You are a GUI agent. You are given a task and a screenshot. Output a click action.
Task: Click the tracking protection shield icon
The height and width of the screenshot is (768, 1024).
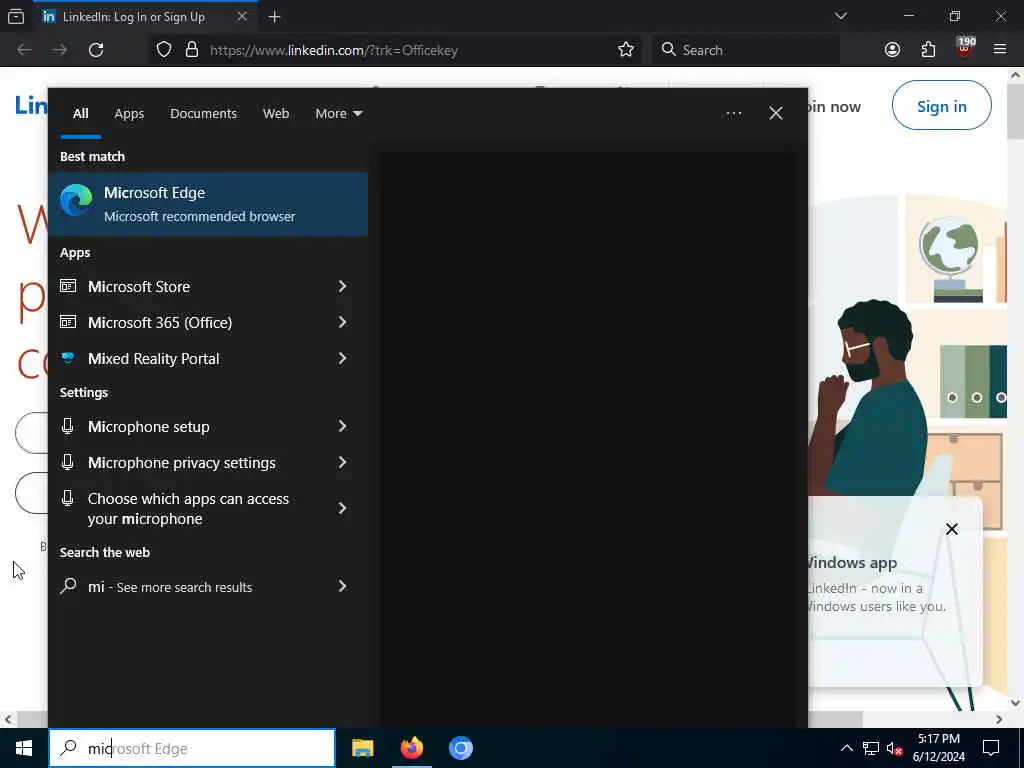pos(164,50)
